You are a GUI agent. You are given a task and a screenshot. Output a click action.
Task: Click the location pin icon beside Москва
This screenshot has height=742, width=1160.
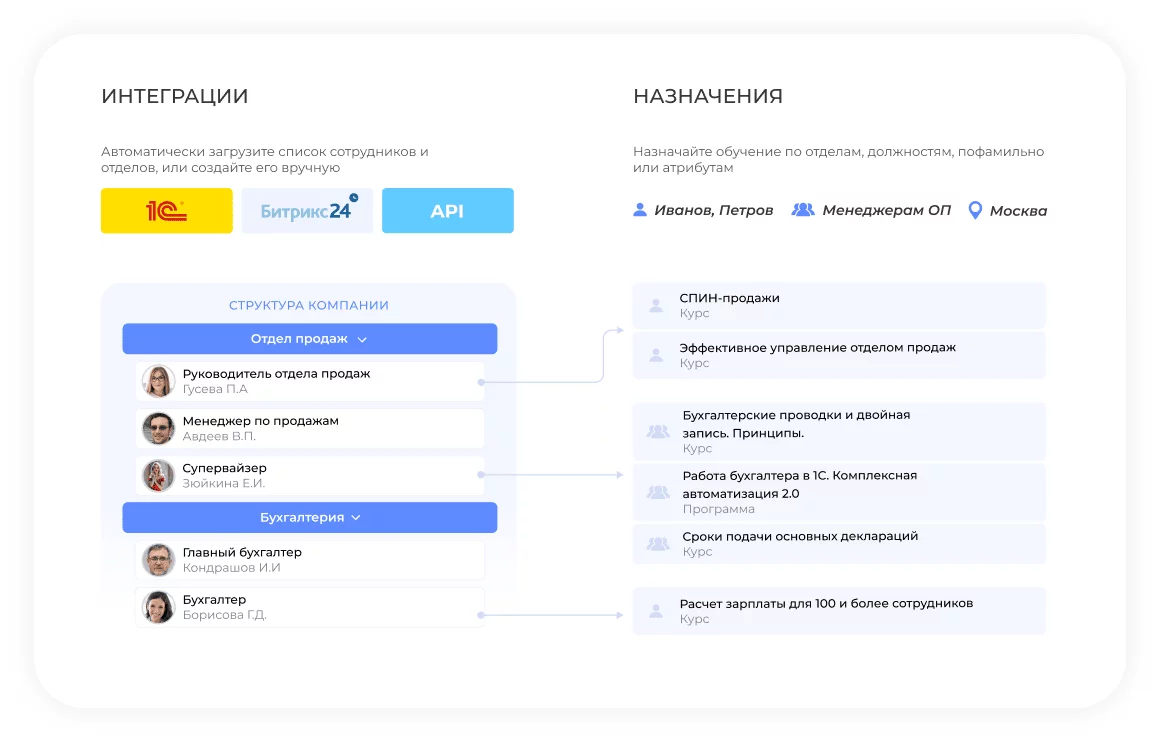[x=975, y=211]
